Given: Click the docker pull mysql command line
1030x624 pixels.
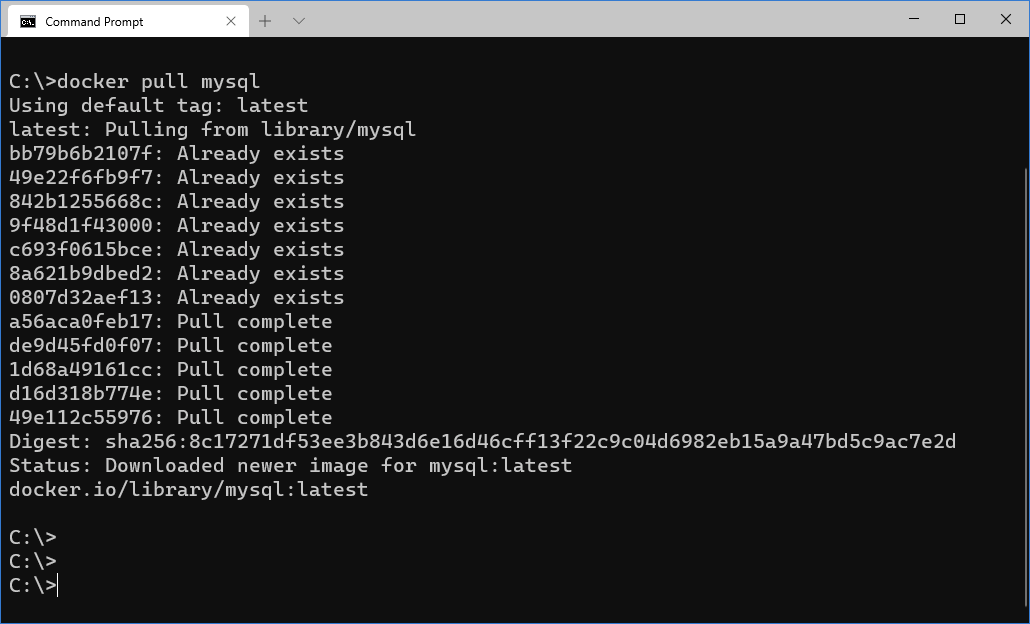Looking at the screenshot, I should click(135, 81).
